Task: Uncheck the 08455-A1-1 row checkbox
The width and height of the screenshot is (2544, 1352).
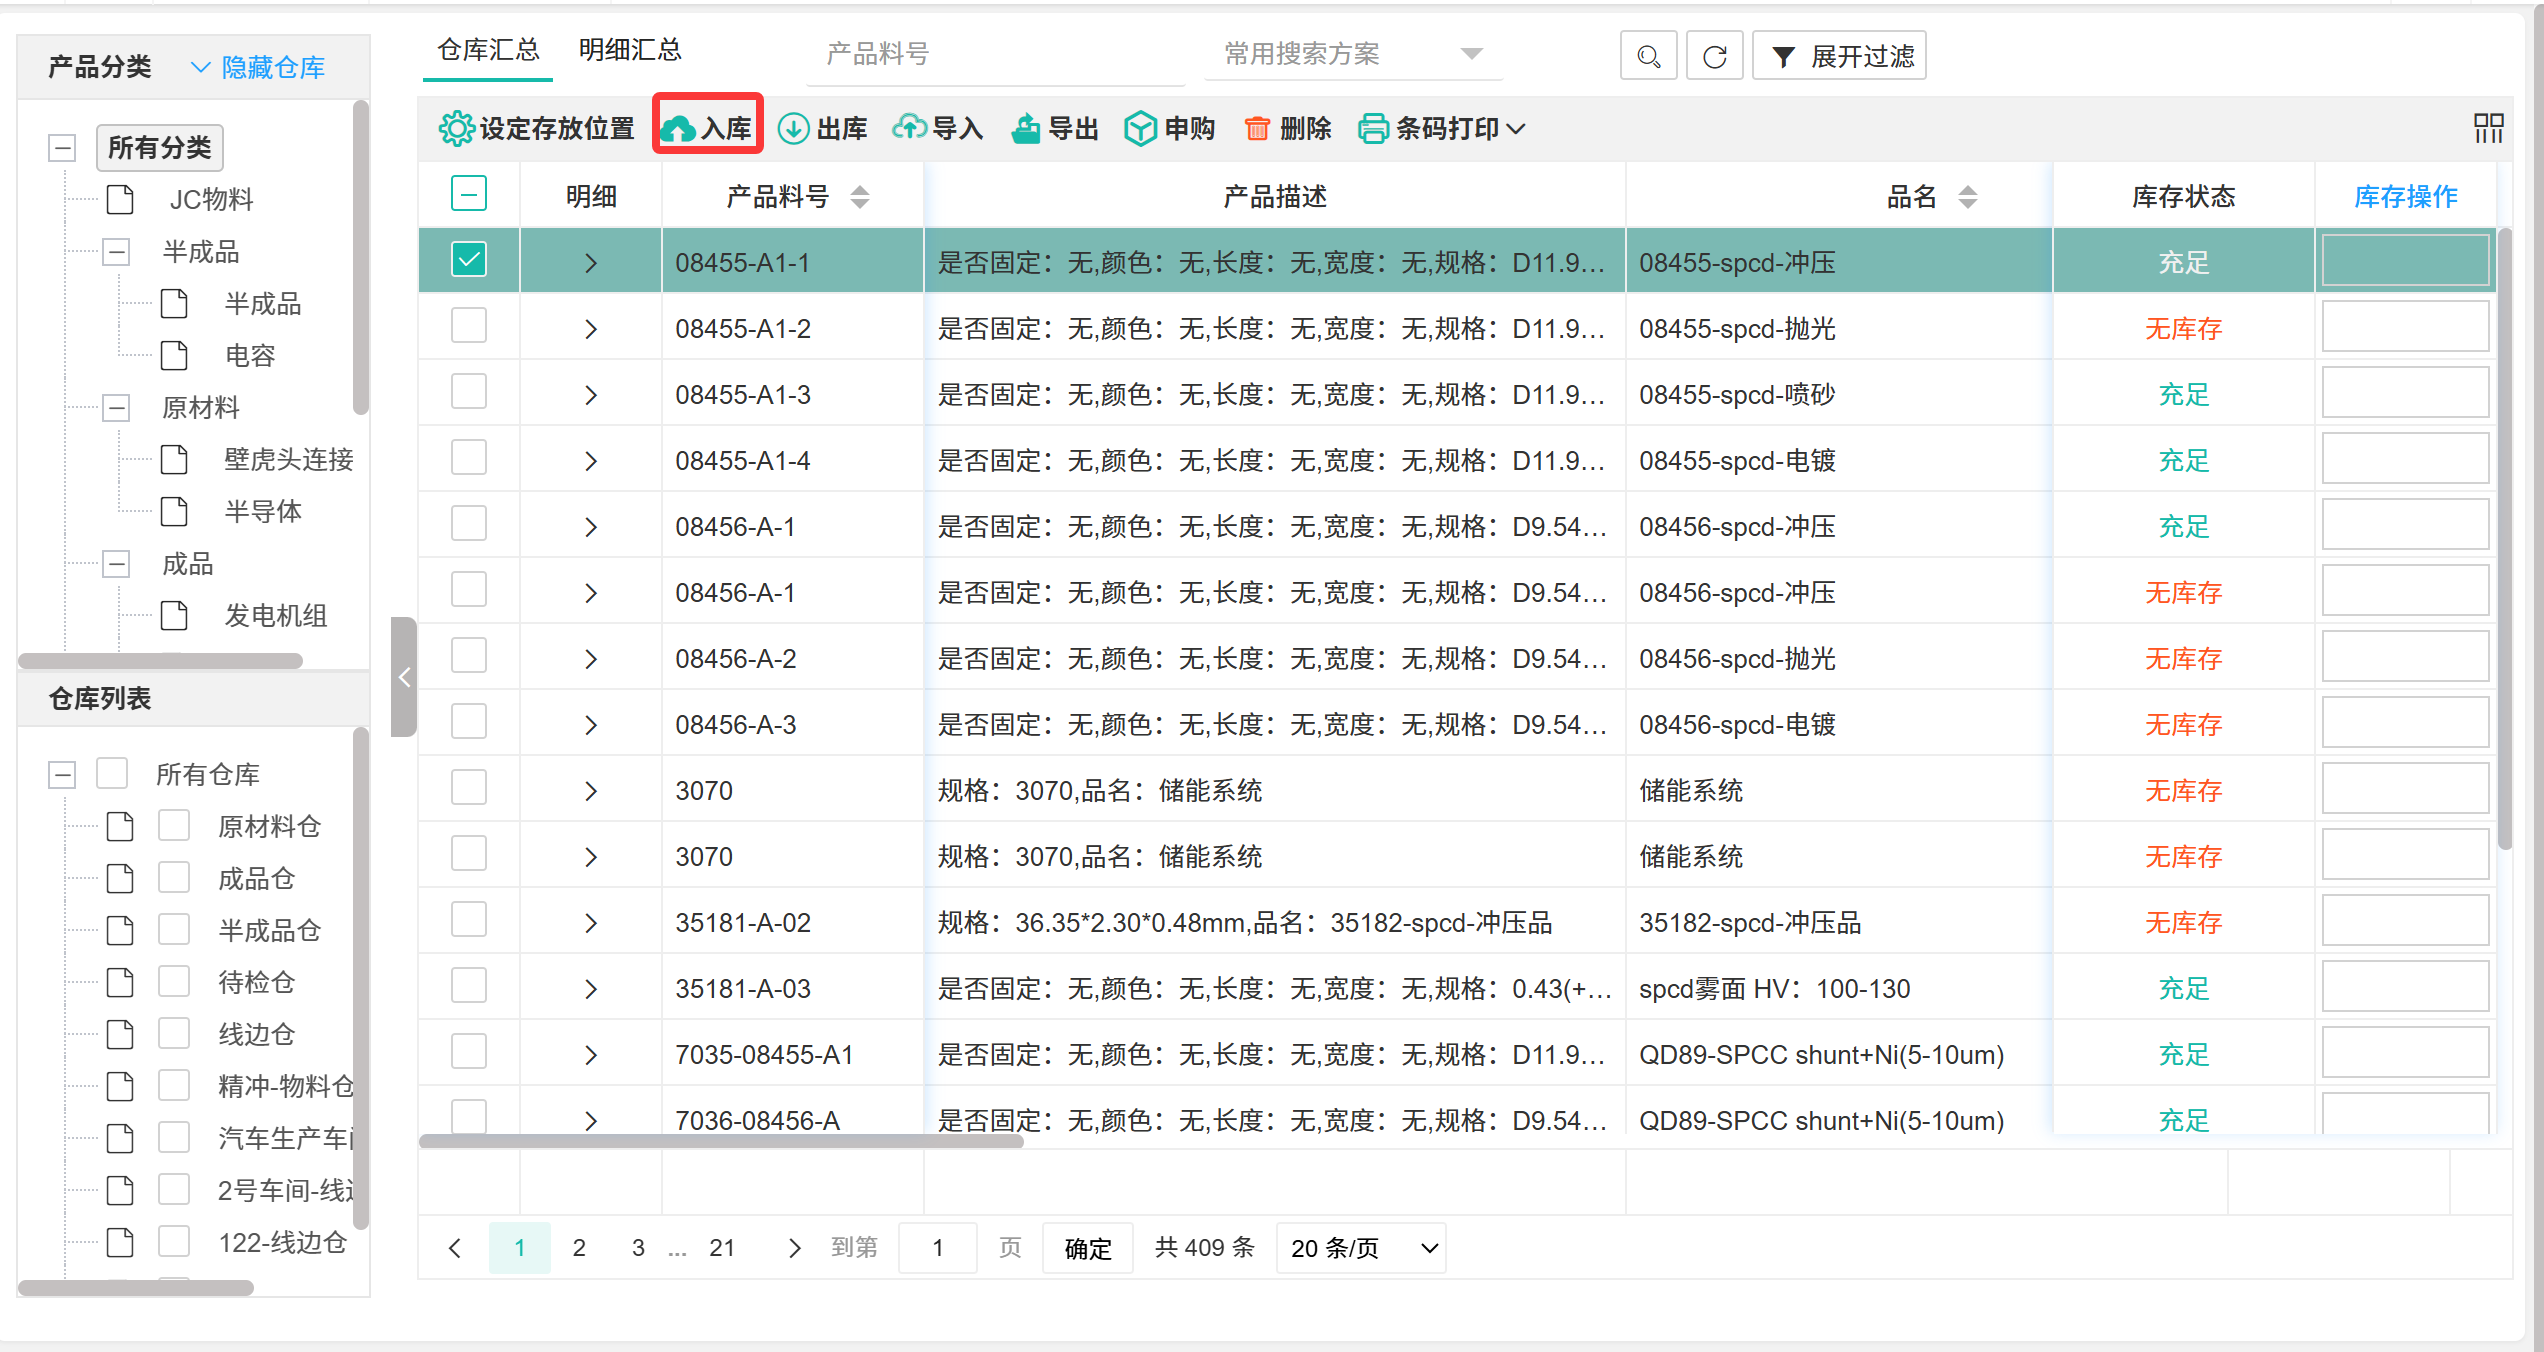Action: coord(468,260)
